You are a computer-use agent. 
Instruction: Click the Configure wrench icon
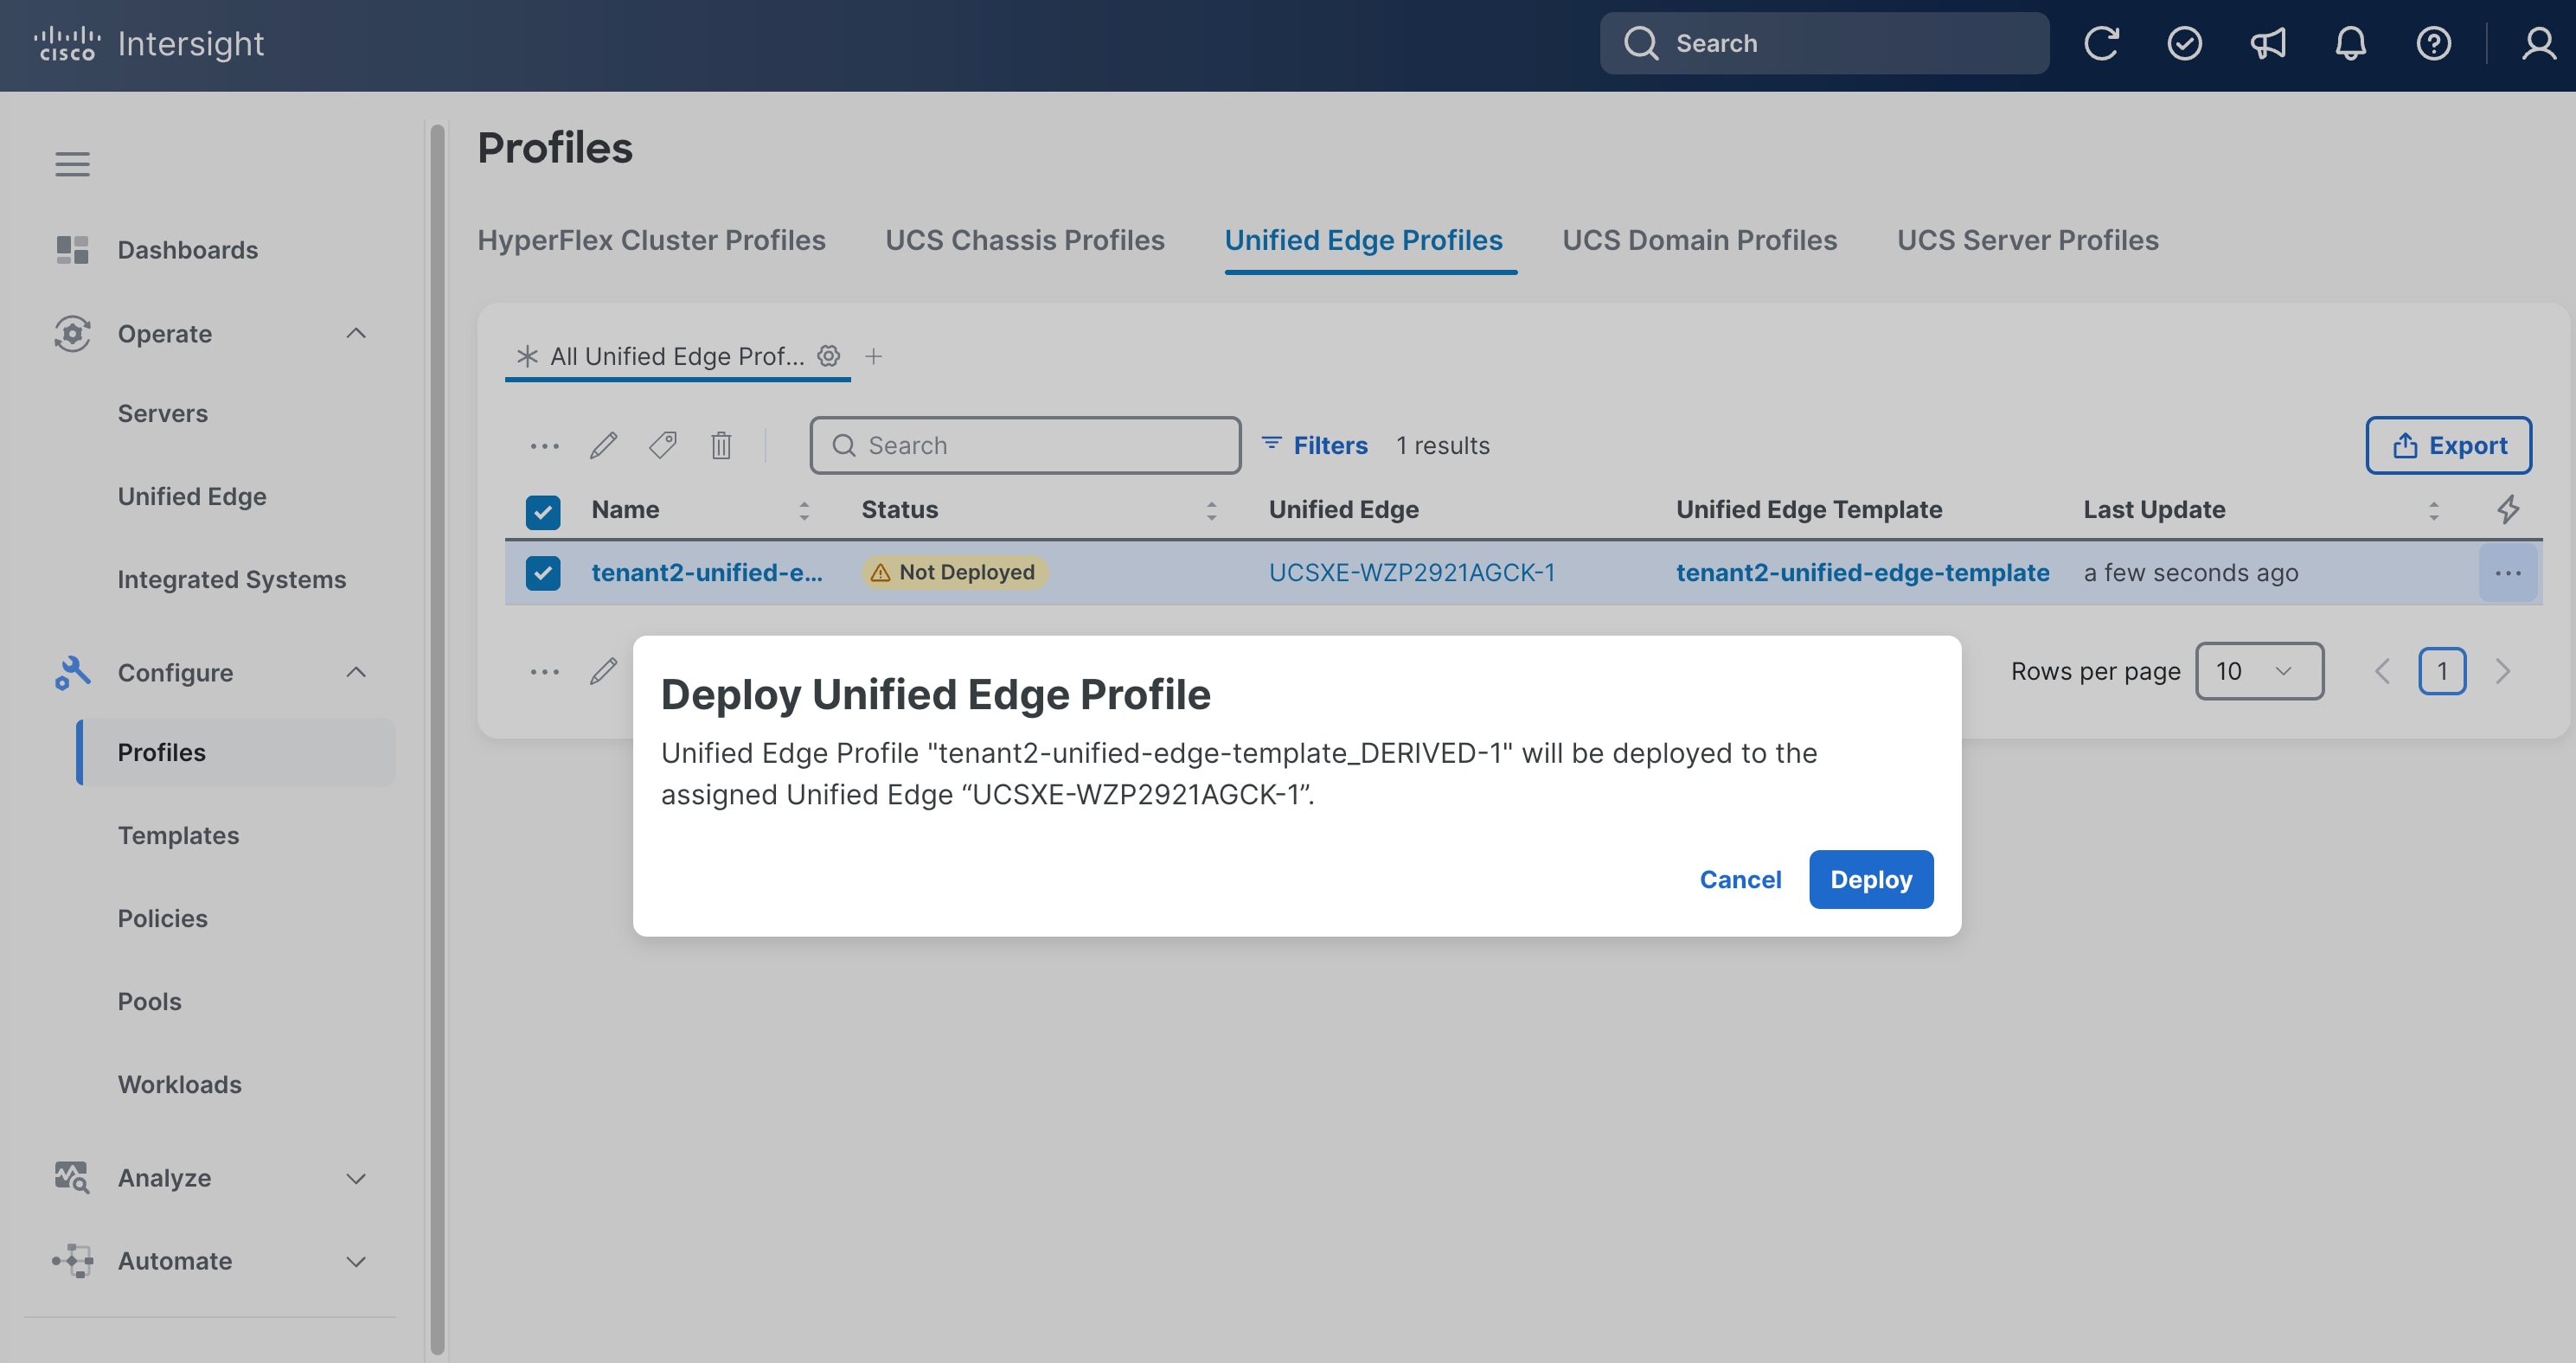[x=72, y=672]
